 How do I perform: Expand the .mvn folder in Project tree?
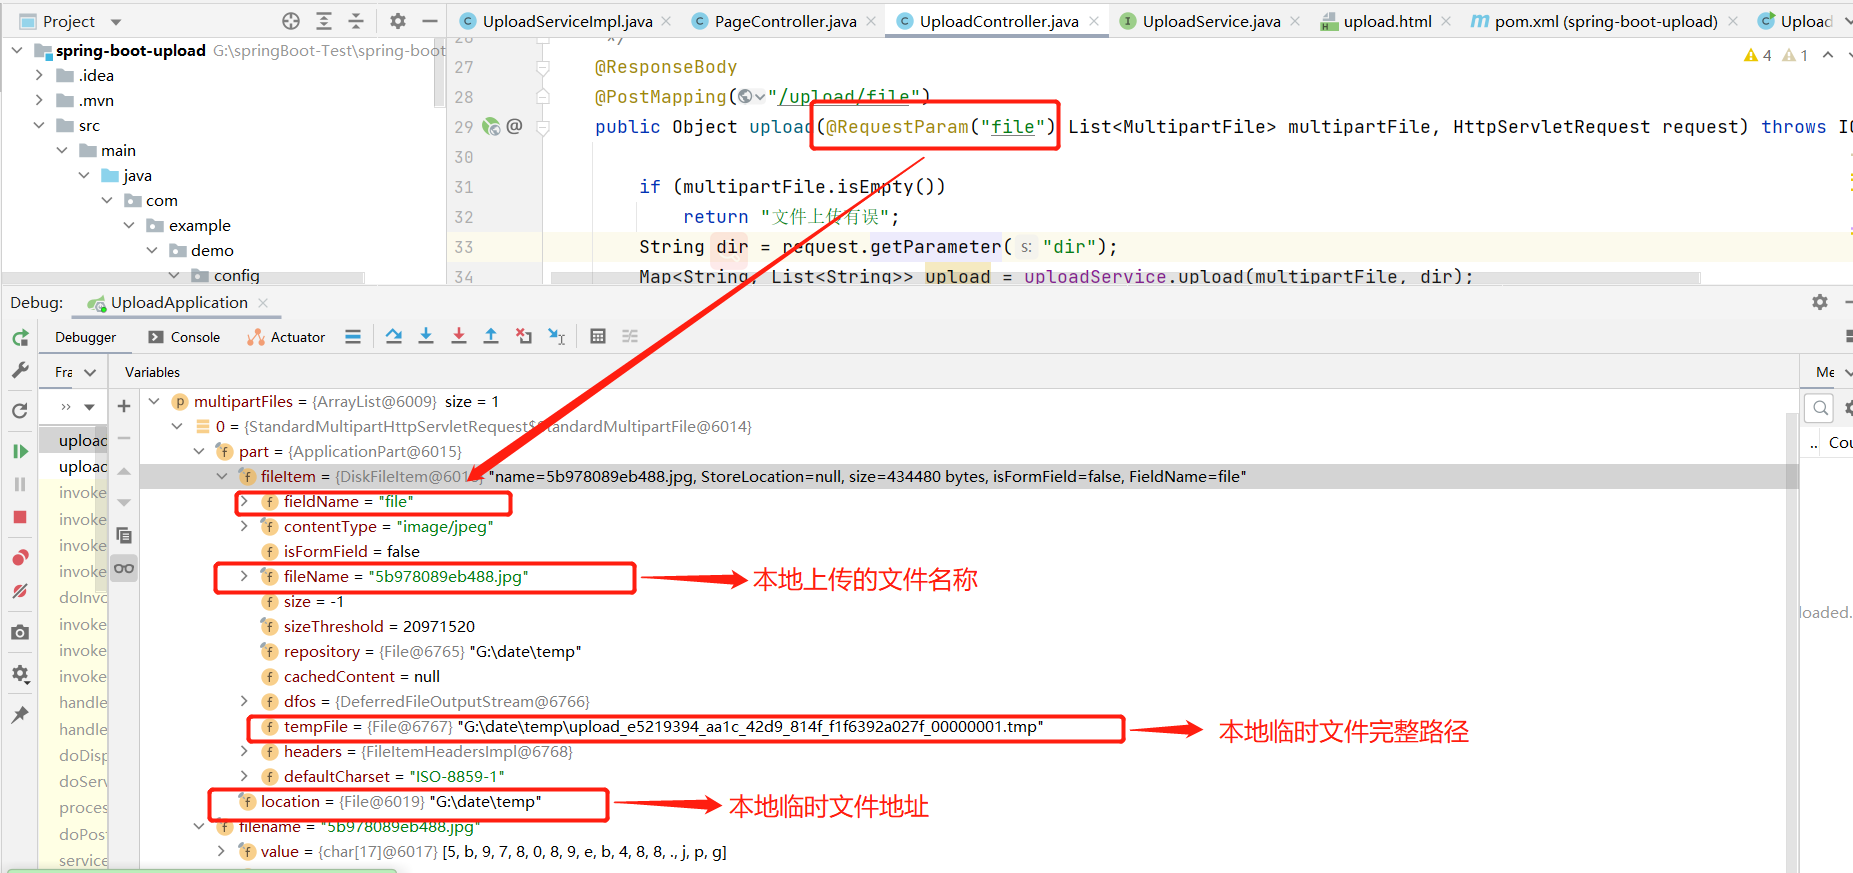(x=39, y=100)
